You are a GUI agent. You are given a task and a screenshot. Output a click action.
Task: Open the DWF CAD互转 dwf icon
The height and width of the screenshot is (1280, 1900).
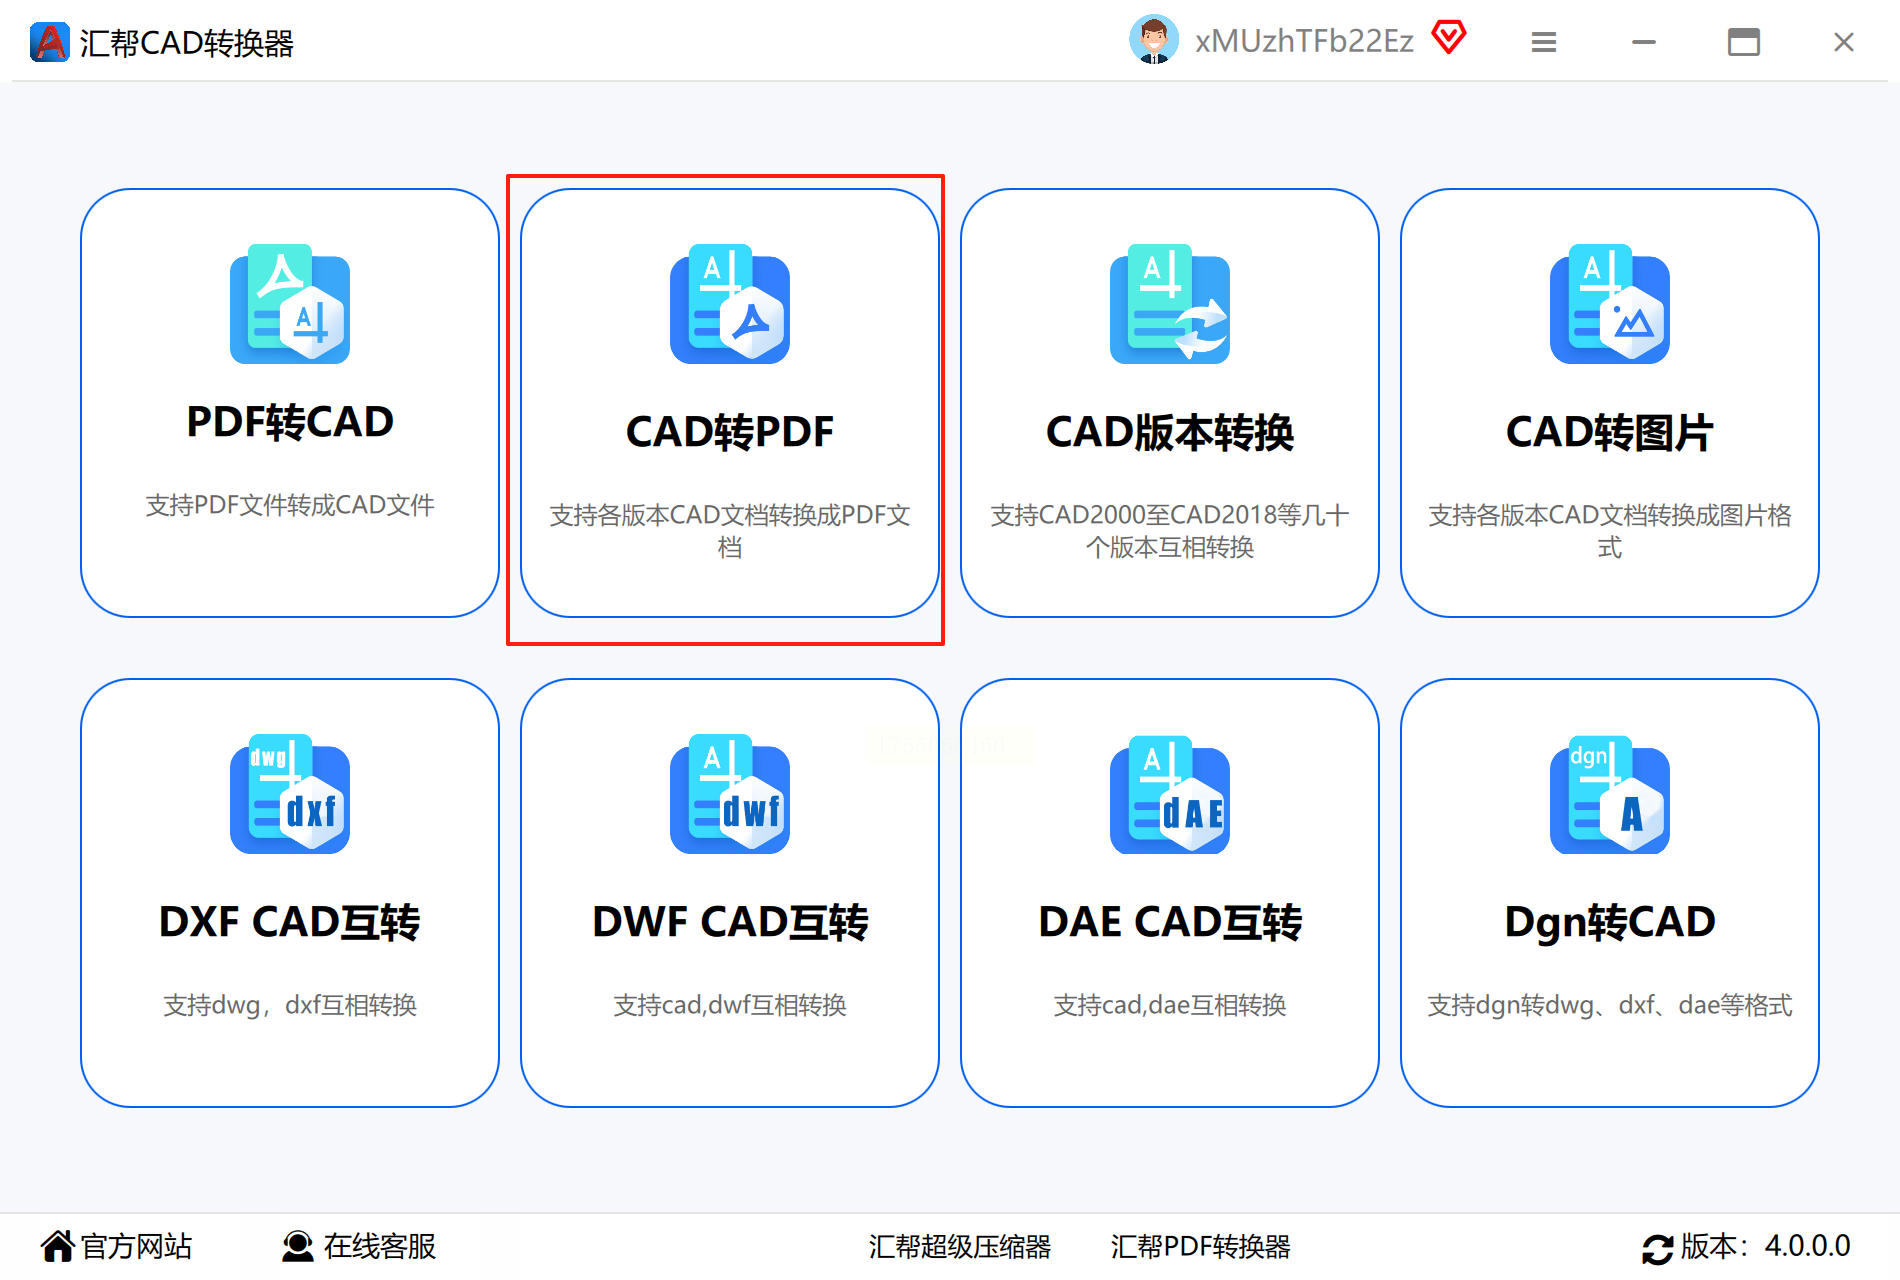coord(730,794)
